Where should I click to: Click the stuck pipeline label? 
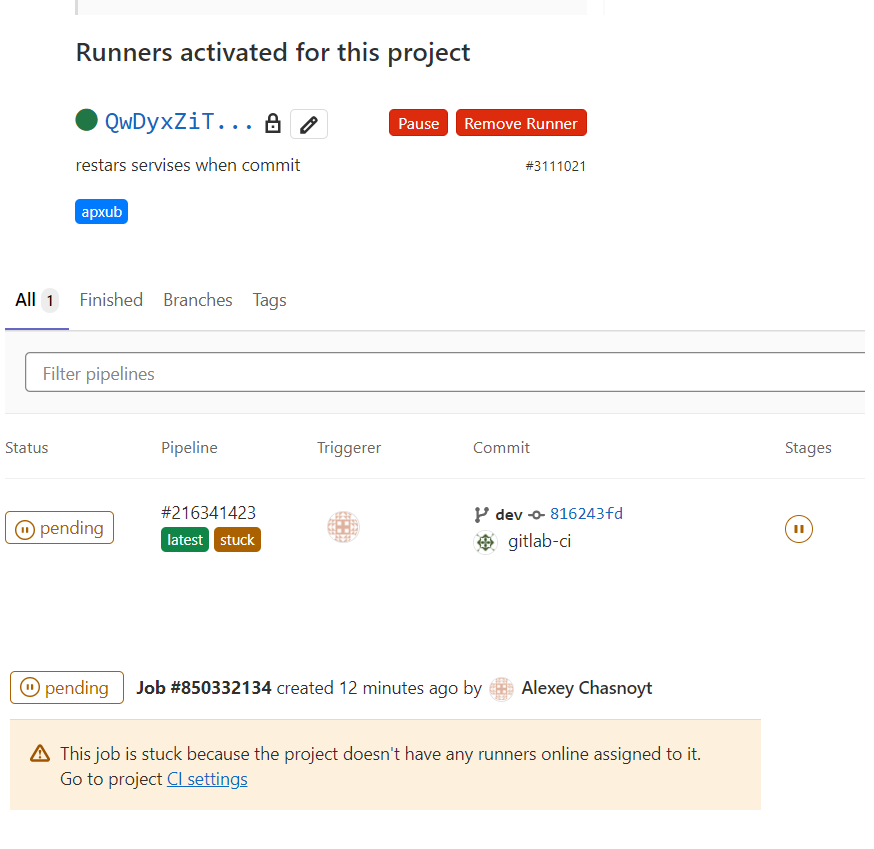(237, 540)
